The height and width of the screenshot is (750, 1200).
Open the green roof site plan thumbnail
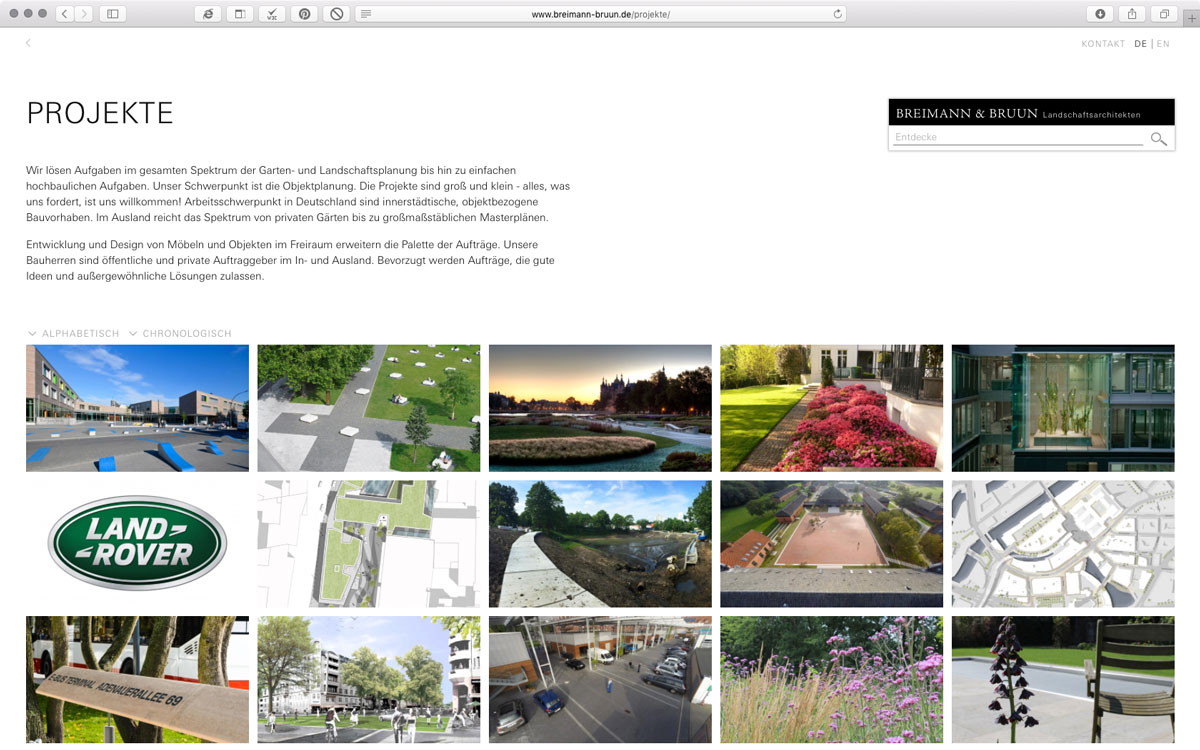pyautogui.click(x=369, y=544)
